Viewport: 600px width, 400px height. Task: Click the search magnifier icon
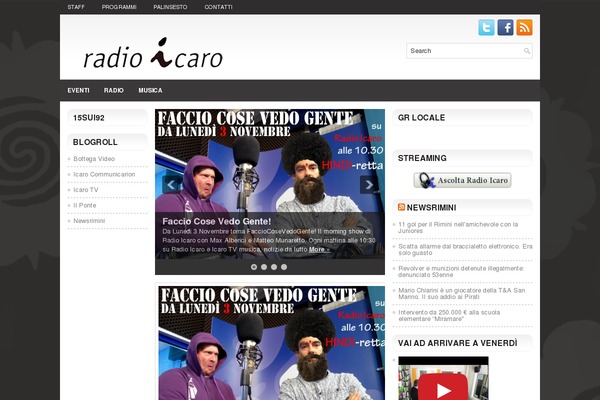[527, 51]
